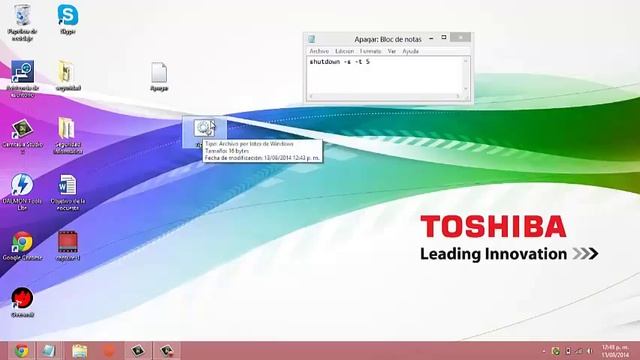Minimize the Notepad window
Viewport: 640px width, 360px height.
click(431, 38)
